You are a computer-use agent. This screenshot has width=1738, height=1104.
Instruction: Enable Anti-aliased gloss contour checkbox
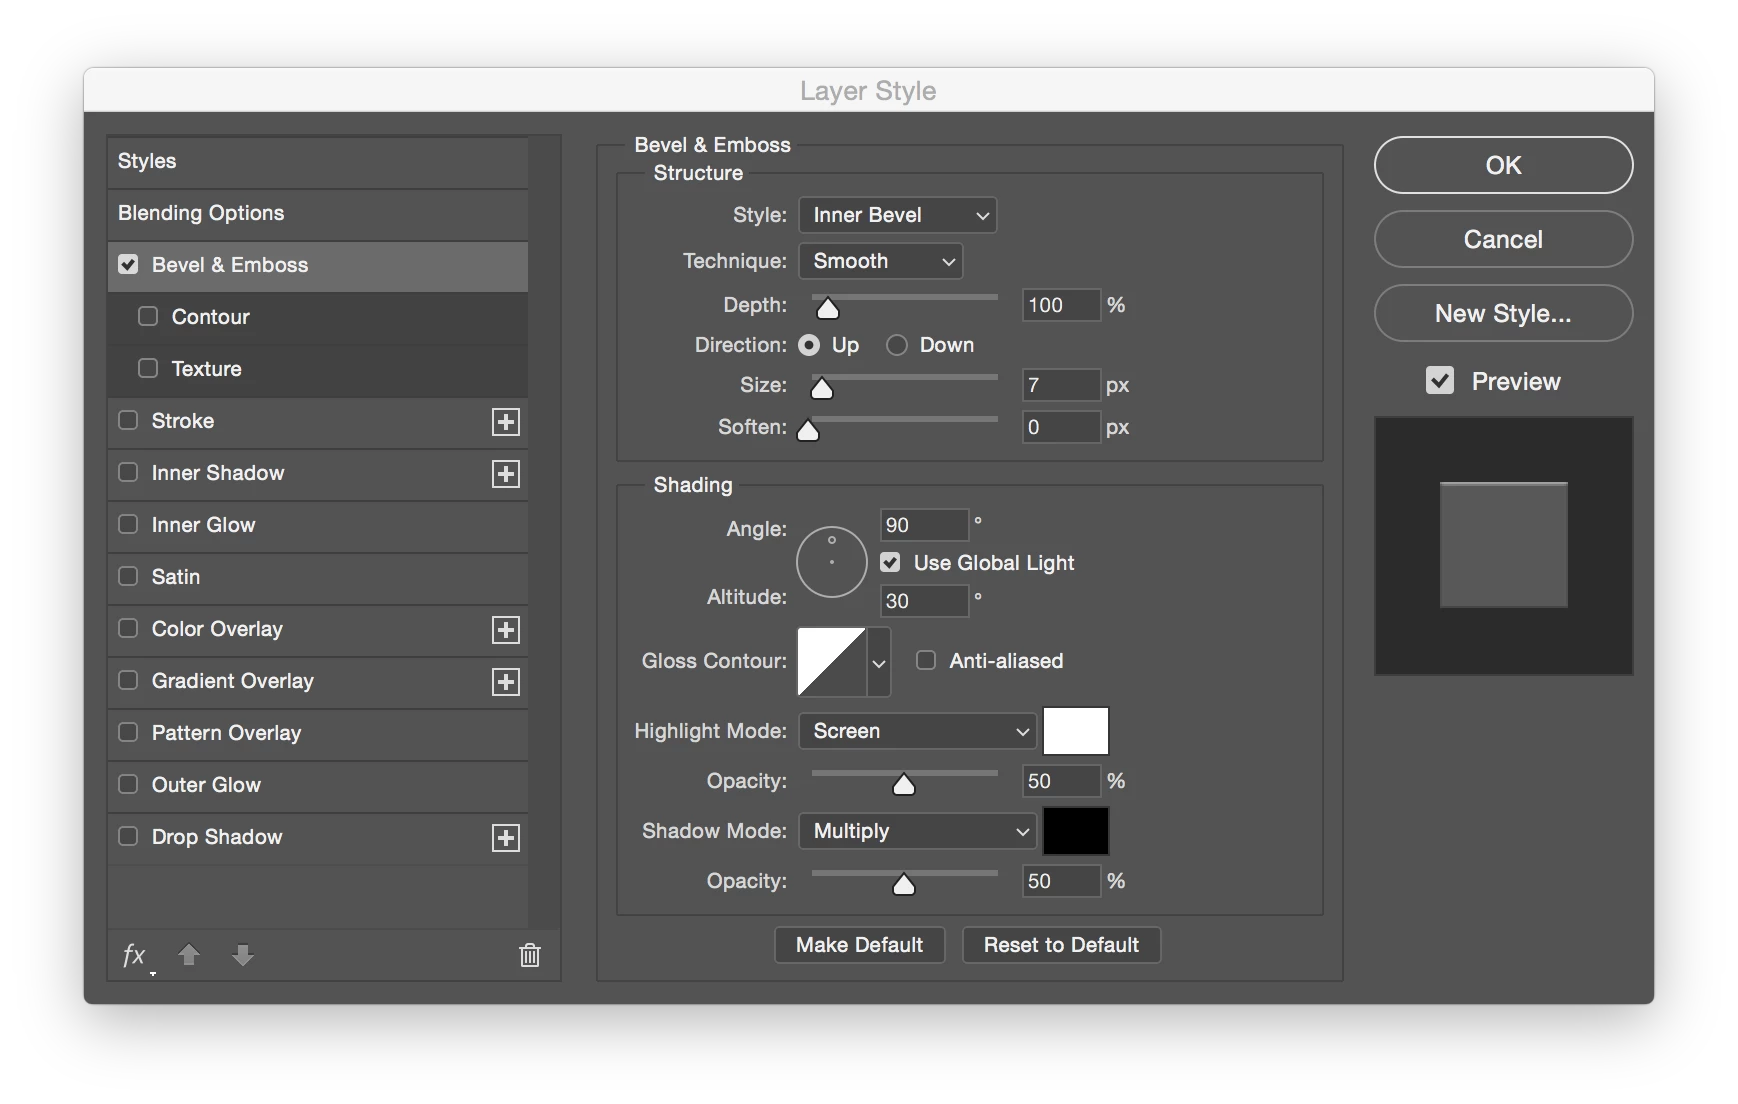click(926, 660)
